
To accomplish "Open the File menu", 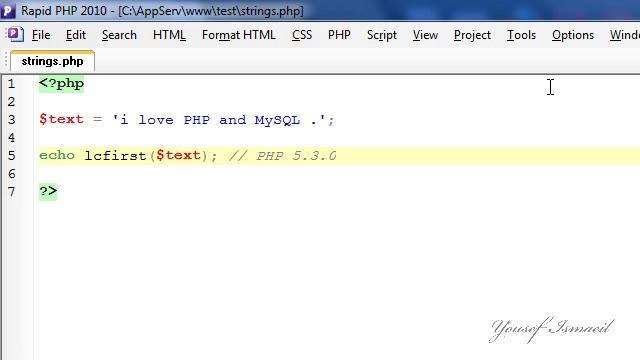I will pyautogui.click(x=41, y=35).
